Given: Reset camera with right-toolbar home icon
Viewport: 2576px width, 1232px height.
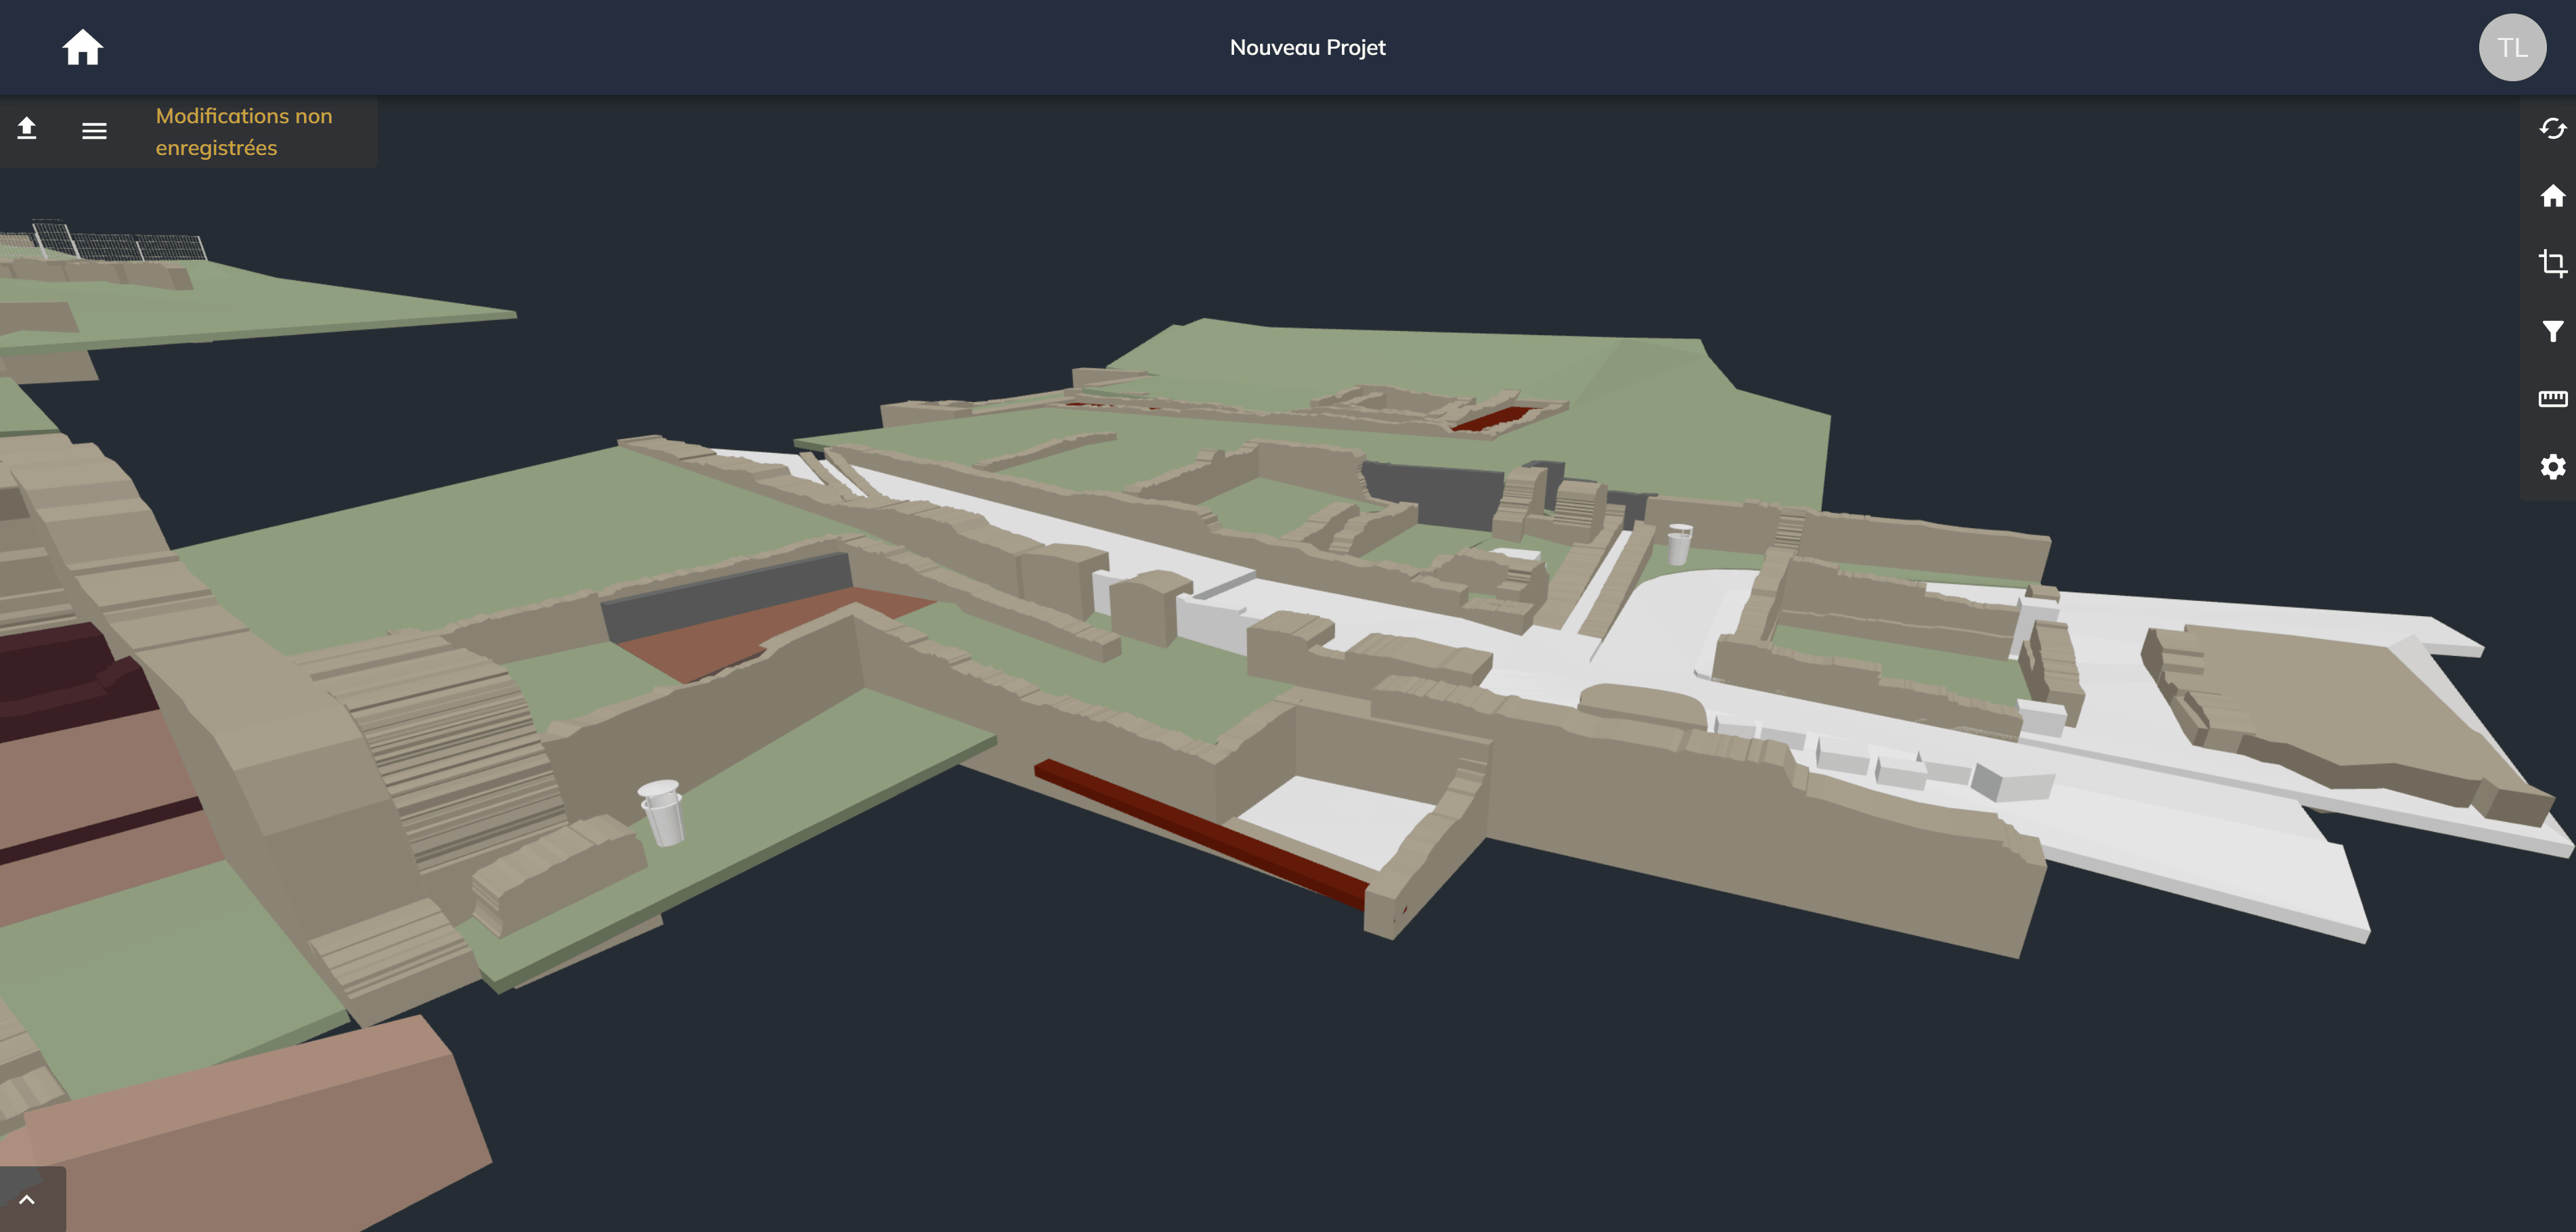Looking at the screenshot, I should [2552, 196].
